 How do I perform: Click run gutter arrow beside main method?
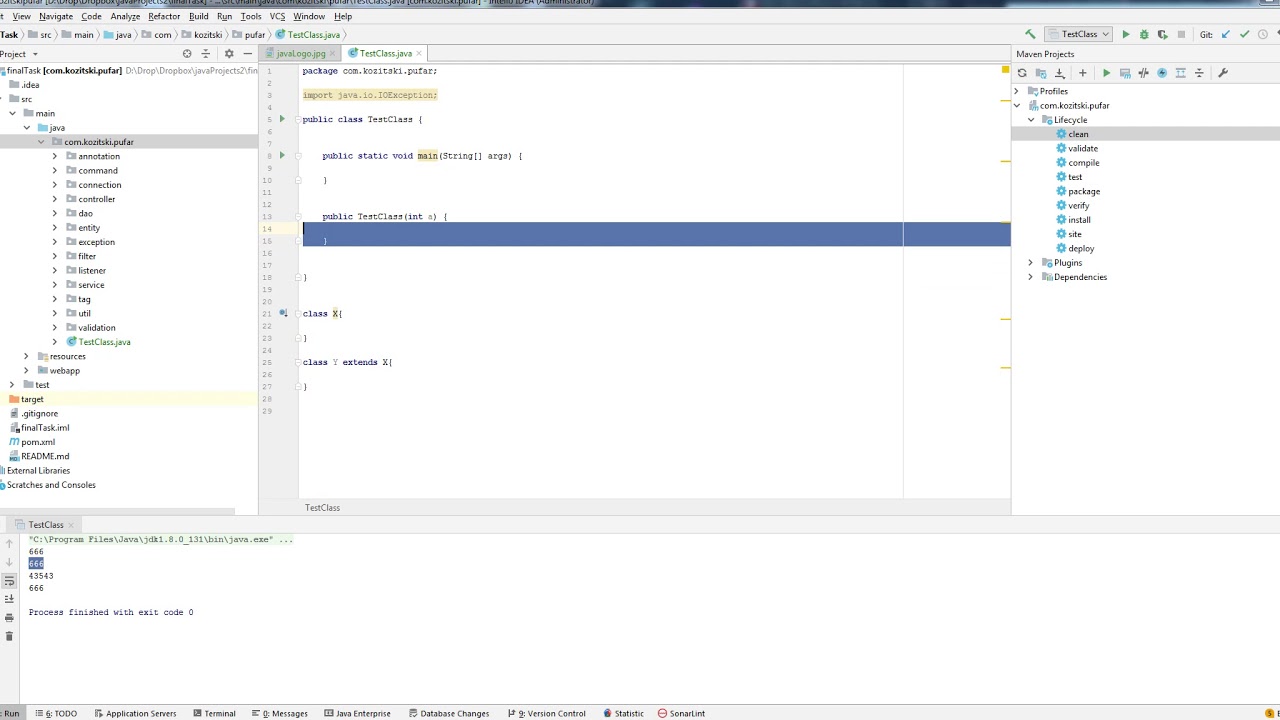[282, 156]
